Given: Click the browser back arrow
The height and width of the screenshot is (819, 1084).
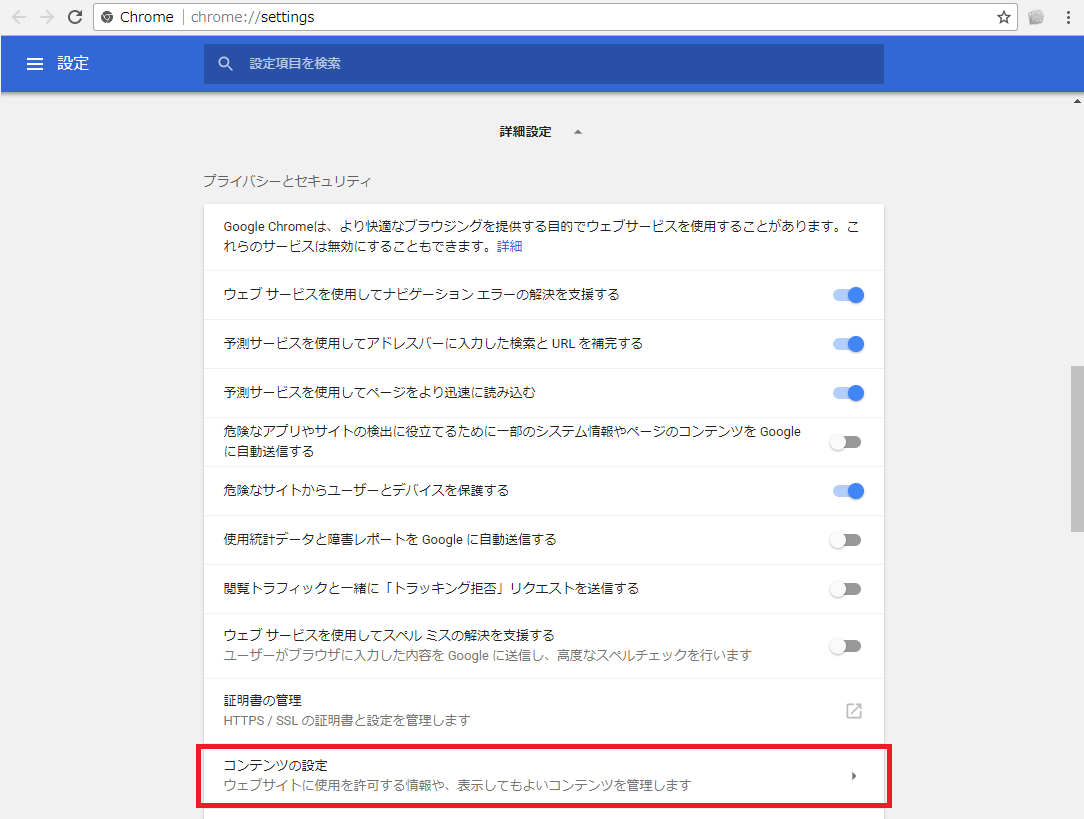Looking at the screenshot, I should click(x=19, y=17).
